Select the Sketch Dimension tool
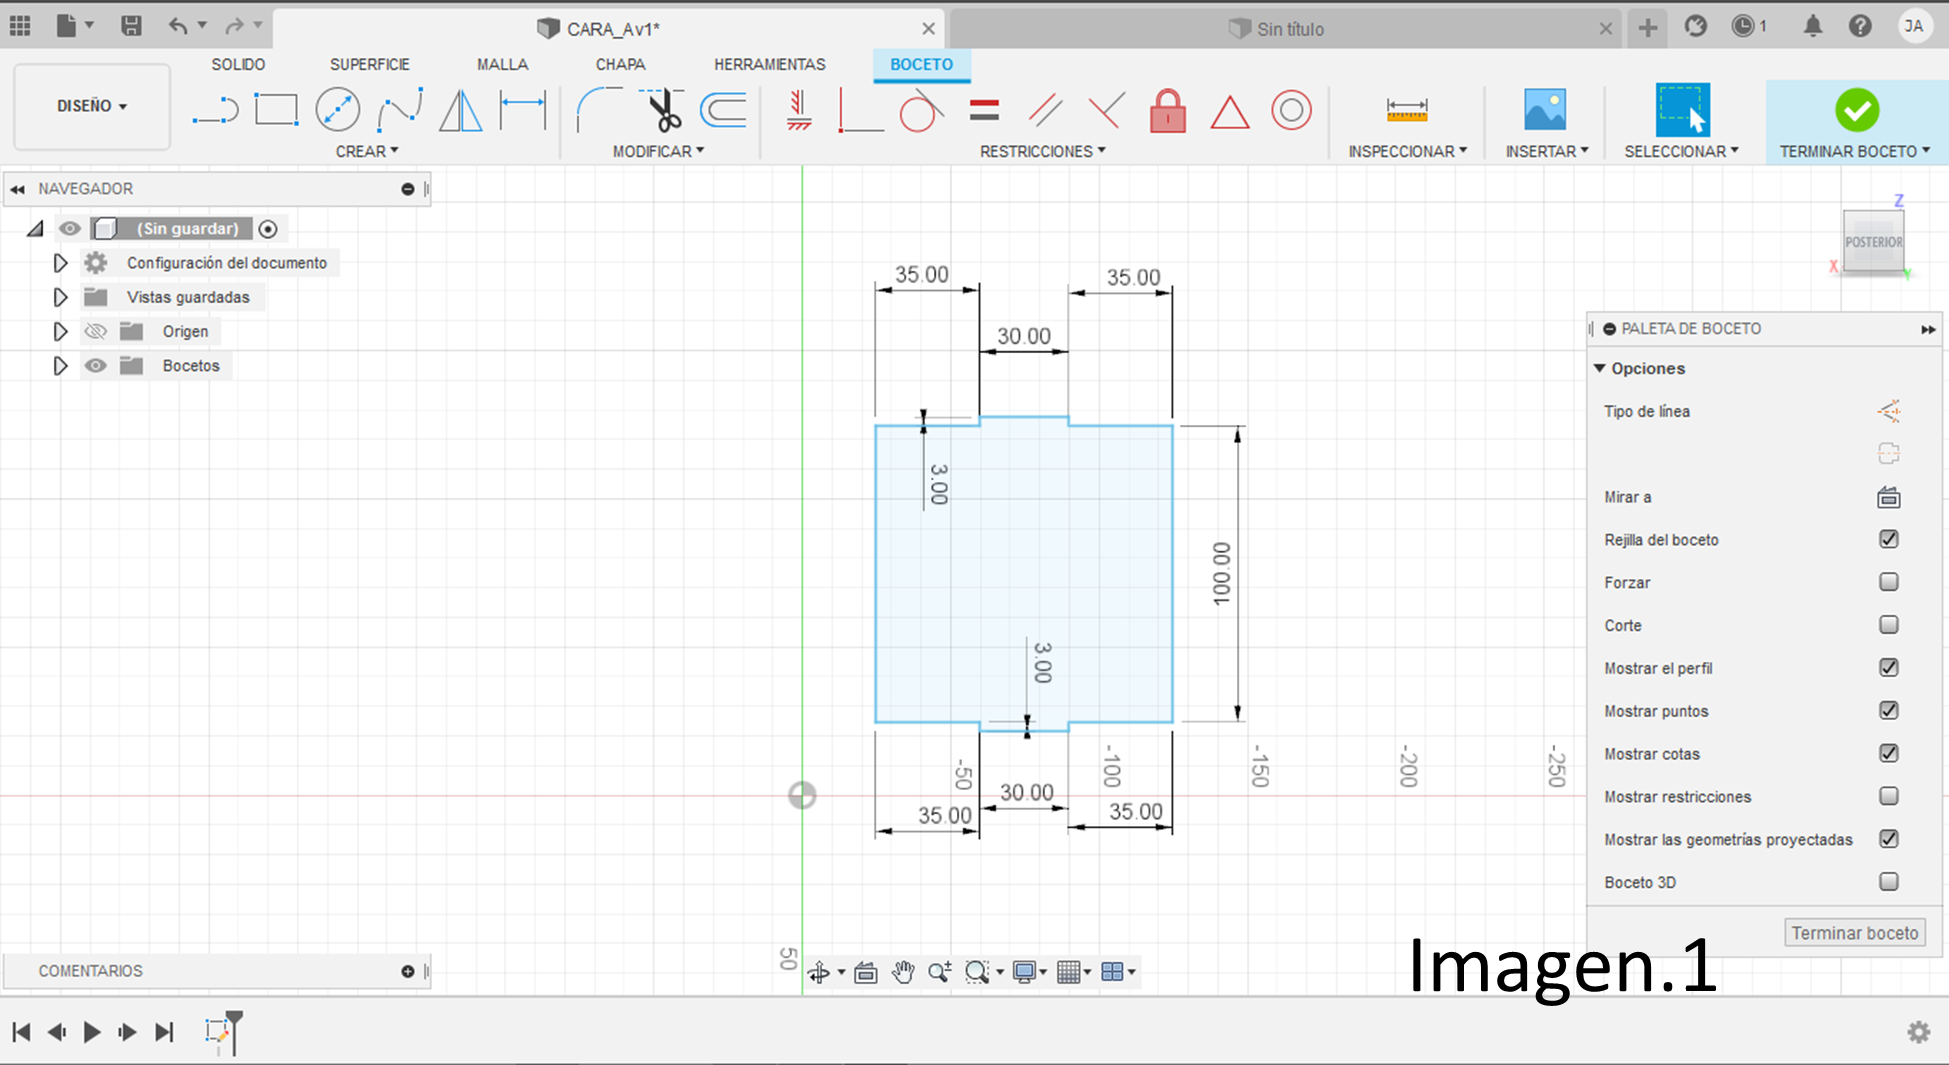 [x=523, y=110]
